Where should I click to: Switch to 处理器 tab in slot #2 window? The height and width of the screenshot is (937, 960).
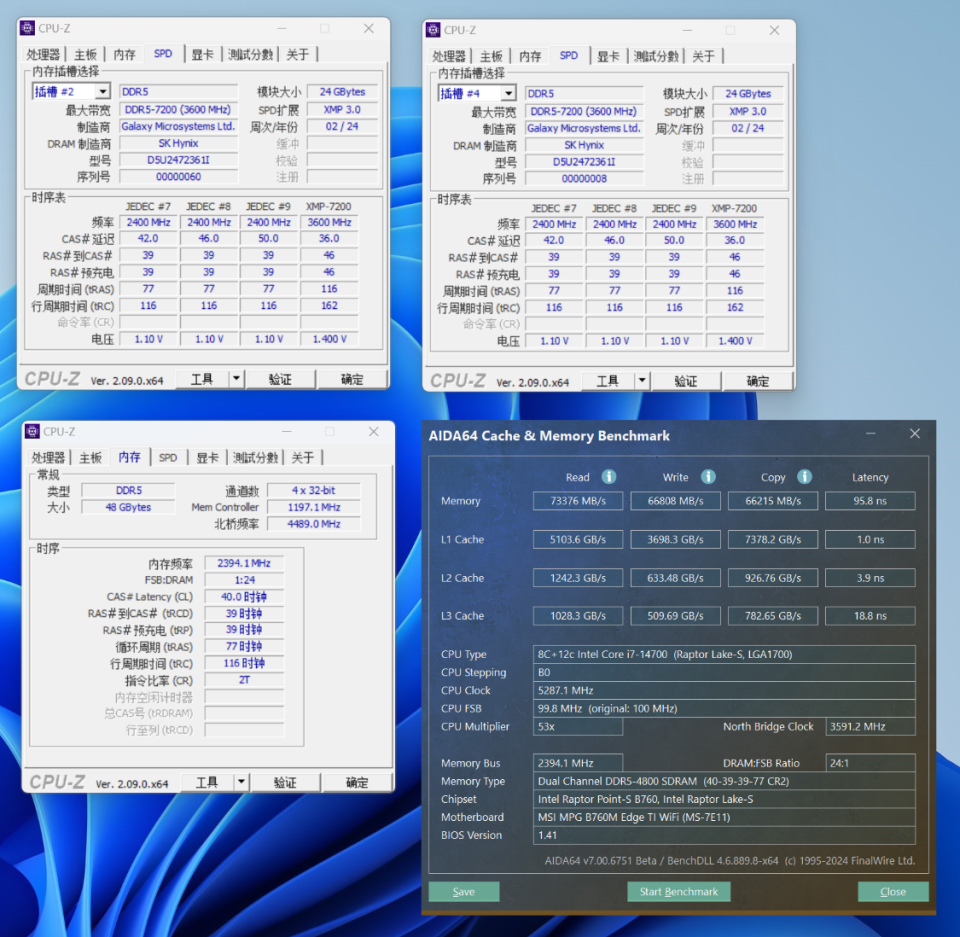[42, 55]
